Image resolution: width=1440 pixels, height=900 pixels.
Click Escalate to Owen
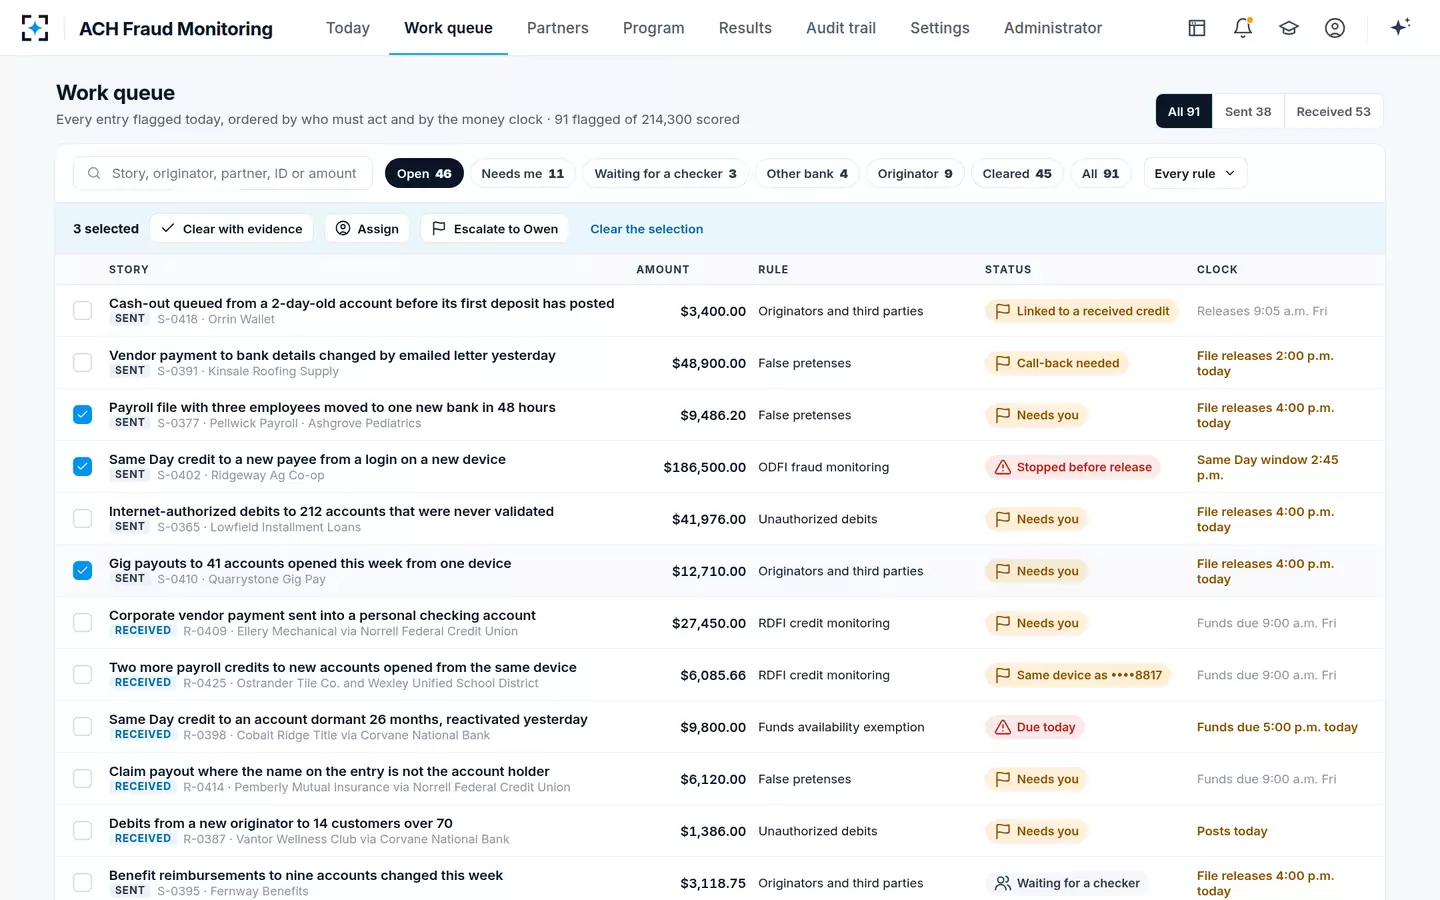495,228
